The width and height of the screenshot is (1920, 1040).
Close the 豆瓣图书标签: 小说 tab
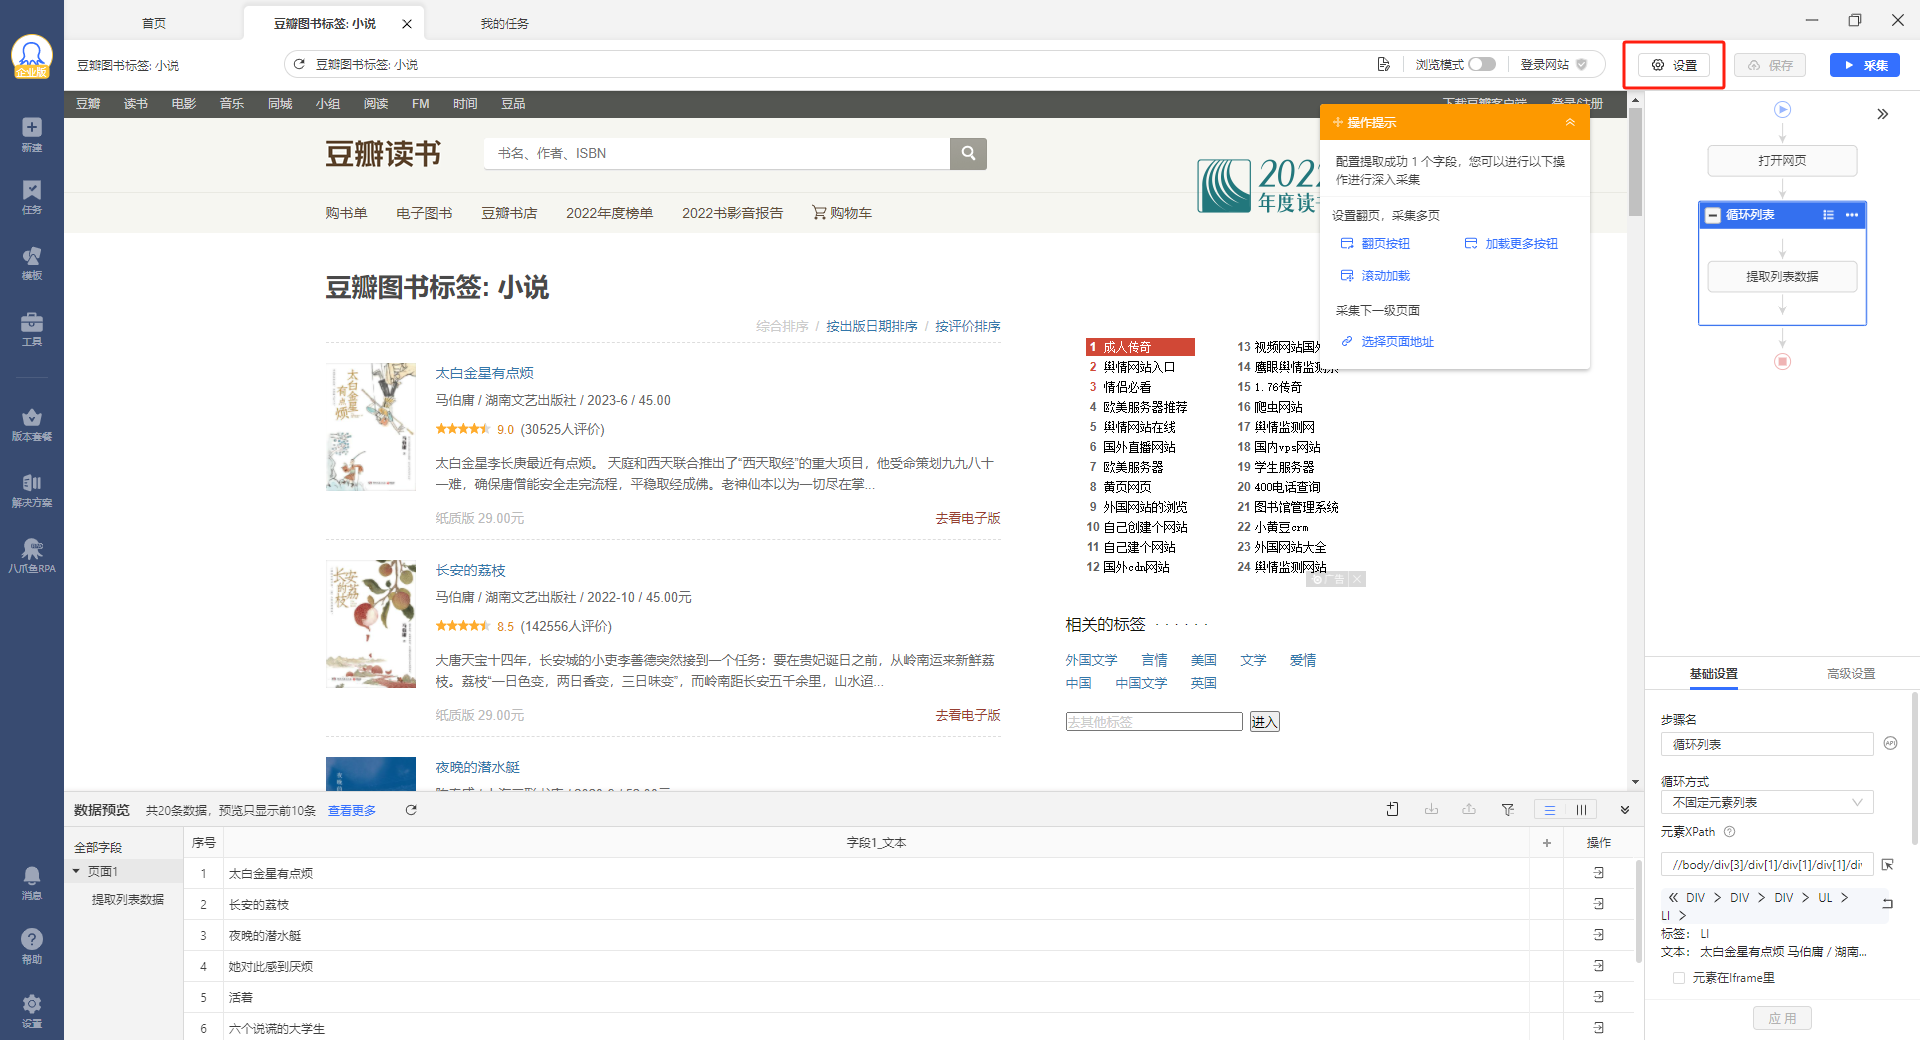(x=407, y=24)
